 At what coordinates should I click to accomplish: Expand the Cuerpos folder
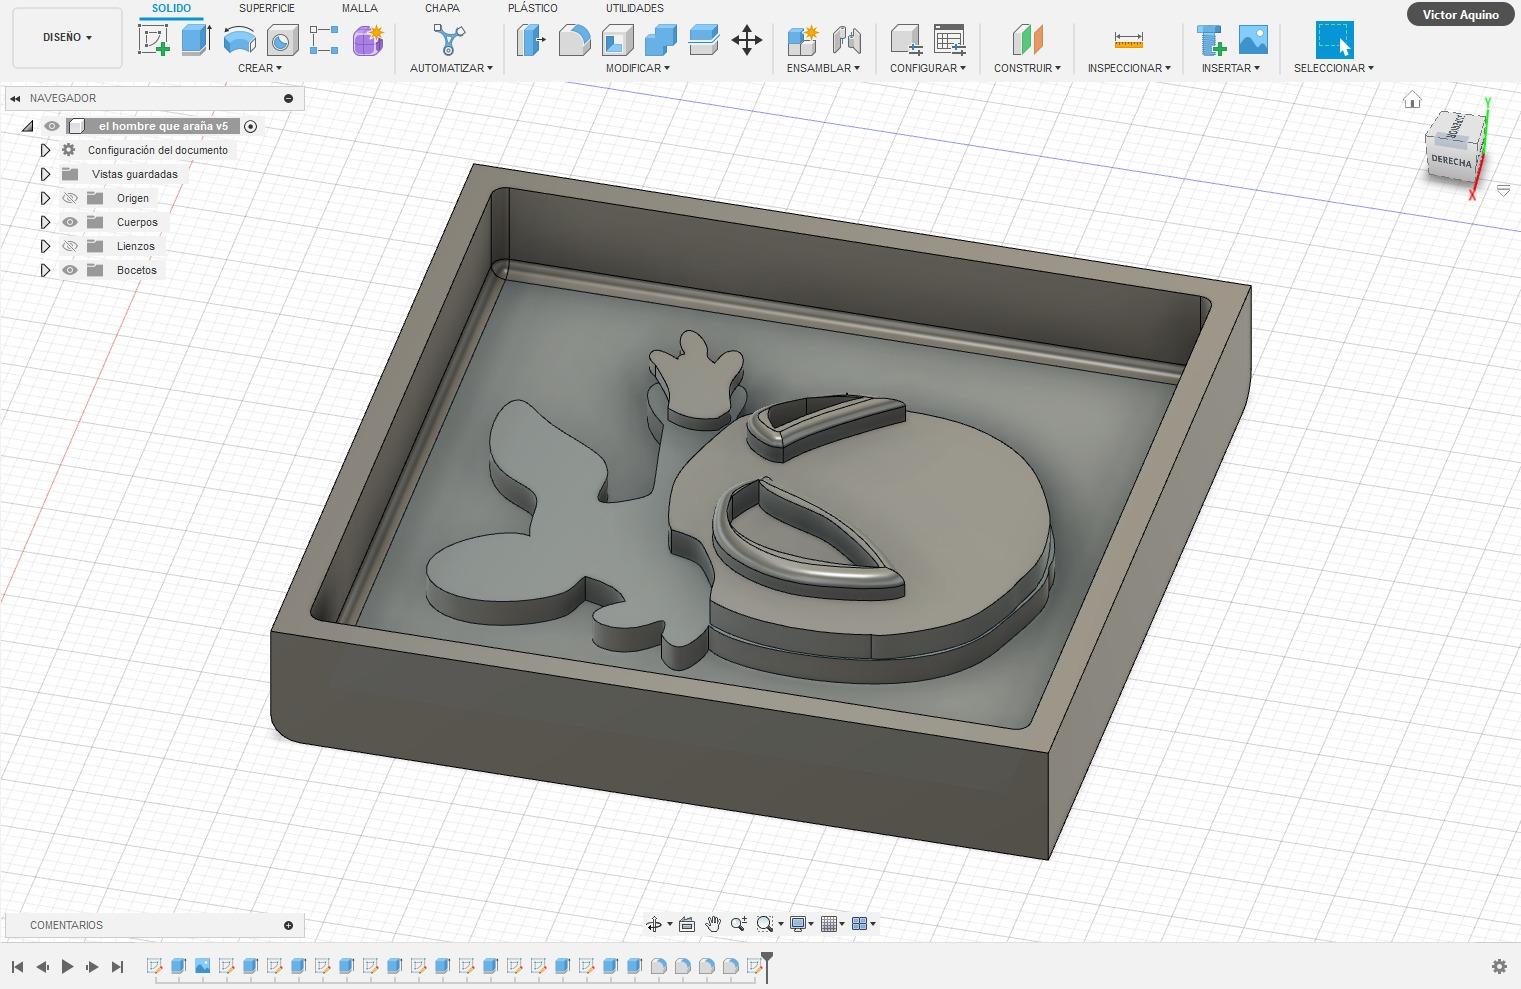(x=45, y=222)
